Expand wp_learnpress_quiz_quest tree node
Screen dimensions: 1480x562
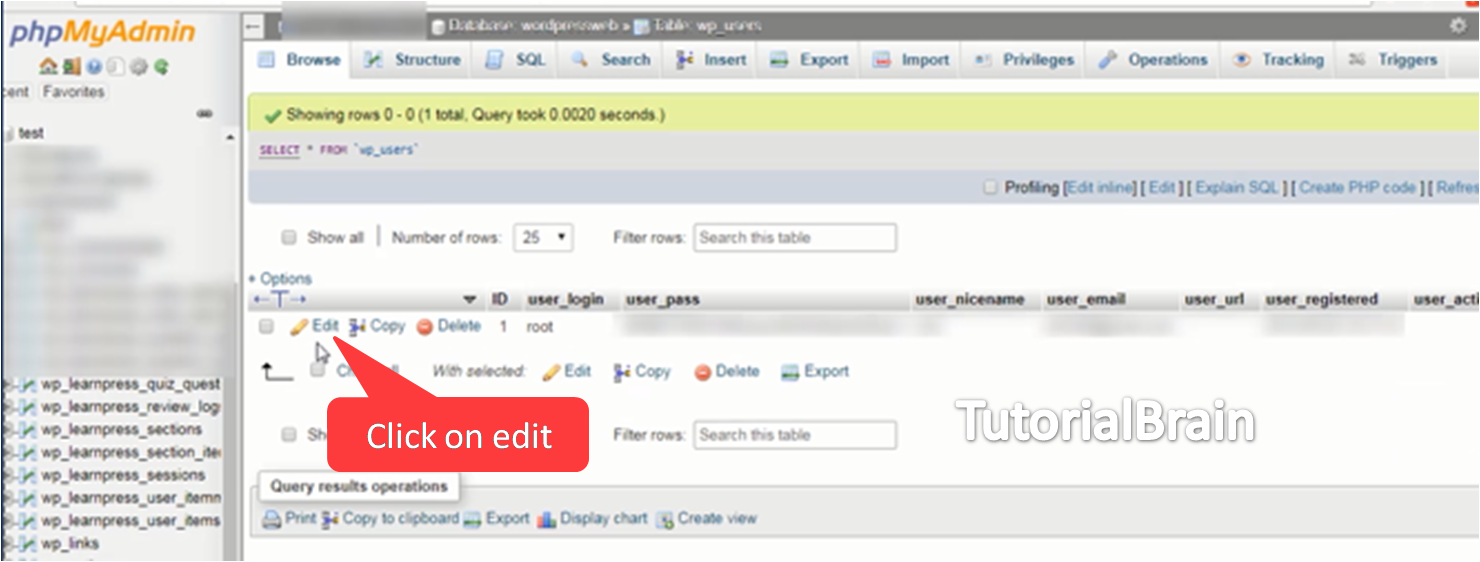[x=8, y=383]
